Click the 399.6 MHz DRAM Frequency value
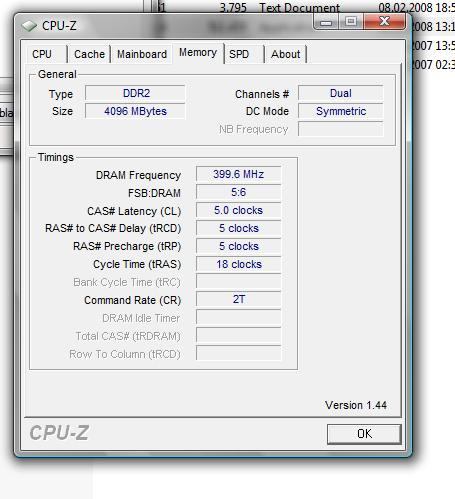Image resolution: width=455 pixels, height=499 pixels. click(239, 174)
